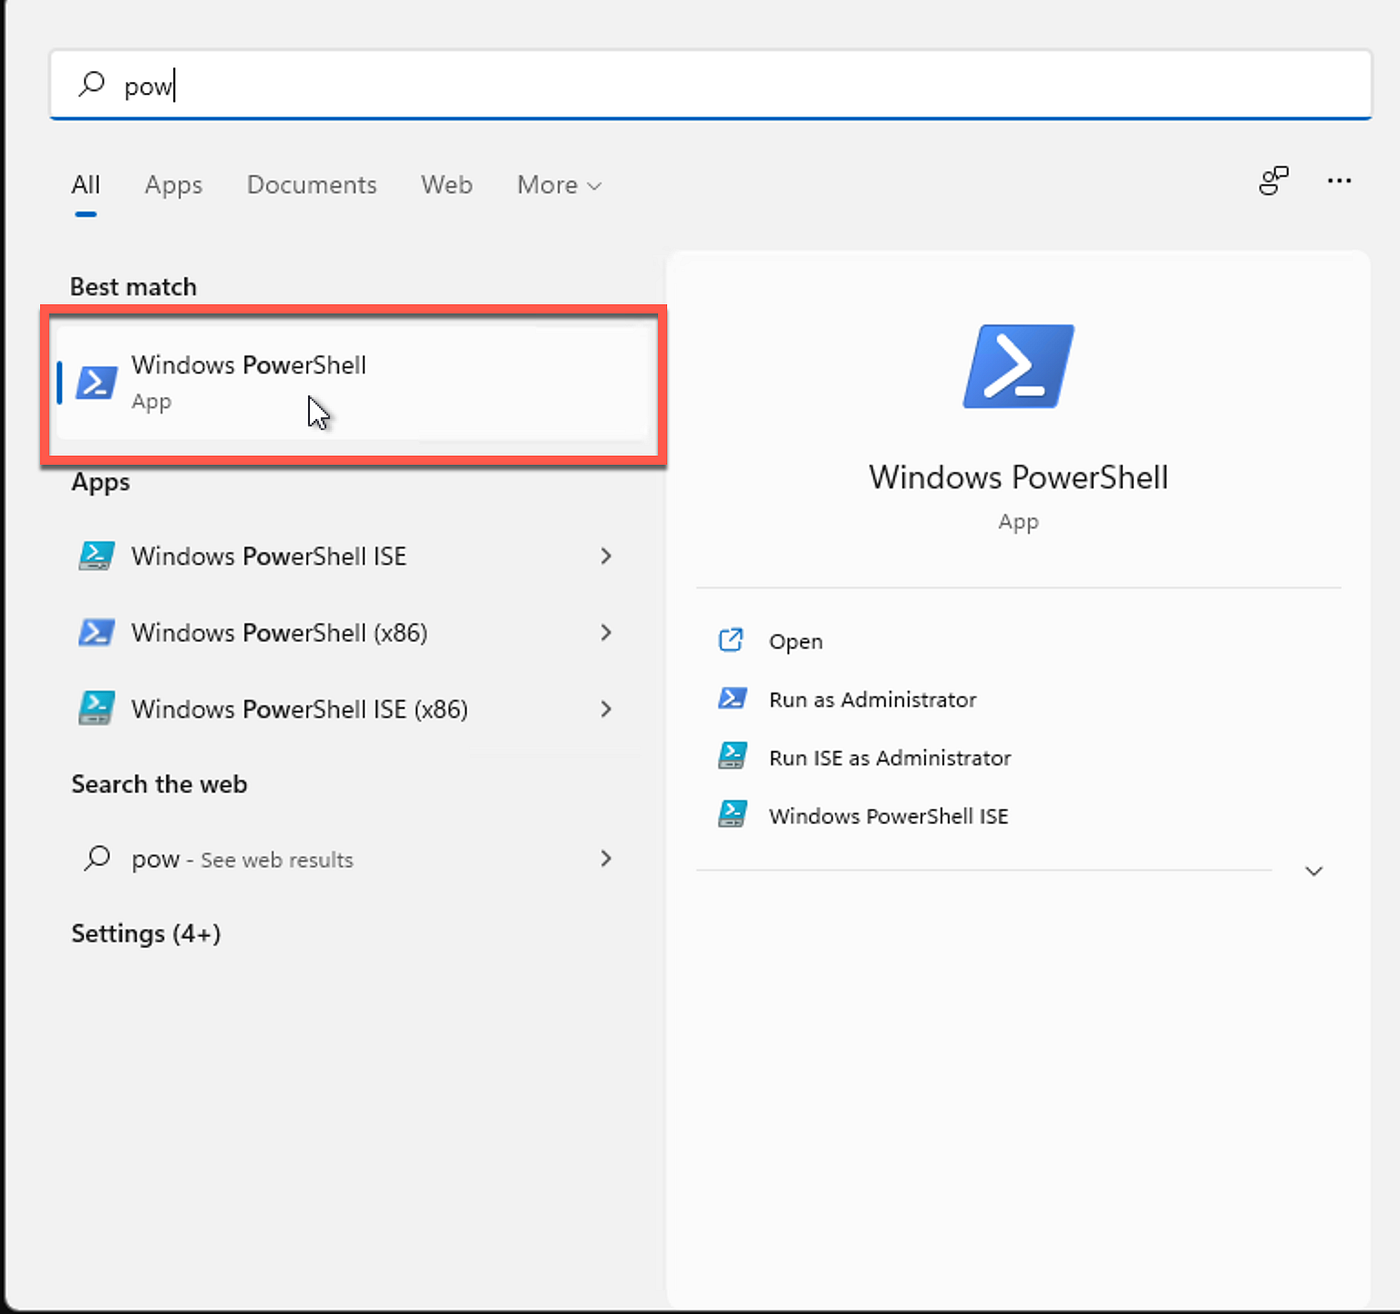Viewport: 1400px width, 1314px height.
Task: Show web results for pow
Action: pyautogui.click(x=240, y=859)
